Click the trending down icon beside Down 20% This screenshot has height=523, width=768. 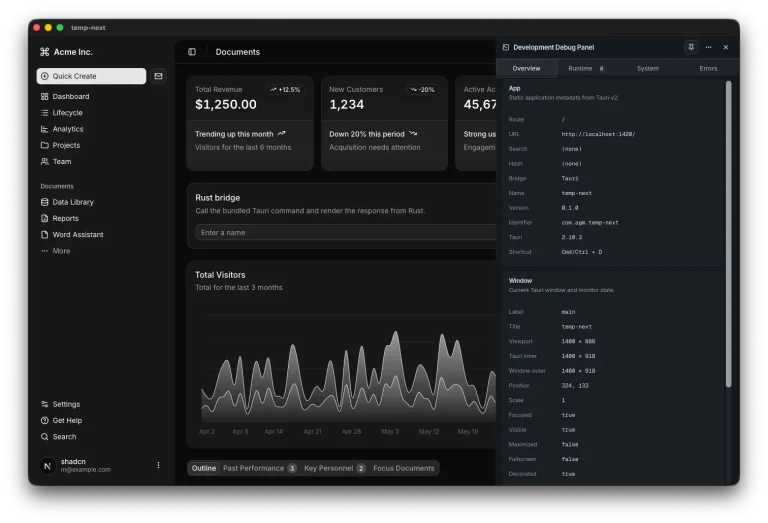[x=413, y=133]
